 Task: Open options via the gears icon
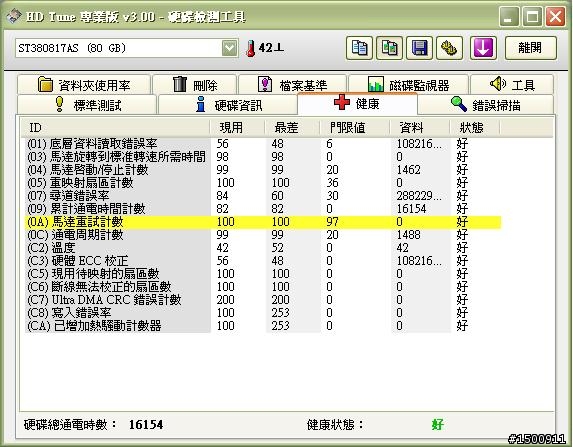pyautogui.click(x=449, y=48)
